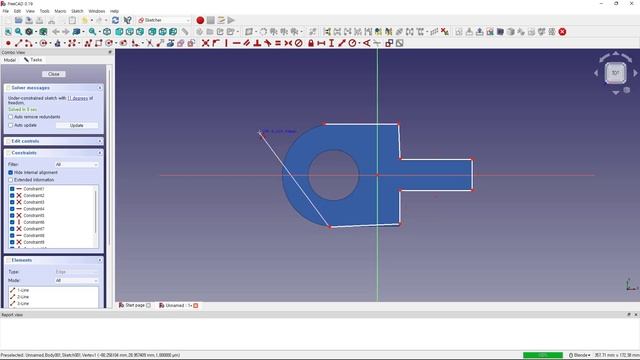Click the navigation cube TOP face
The image size is (640, 360).
[616, 73]
